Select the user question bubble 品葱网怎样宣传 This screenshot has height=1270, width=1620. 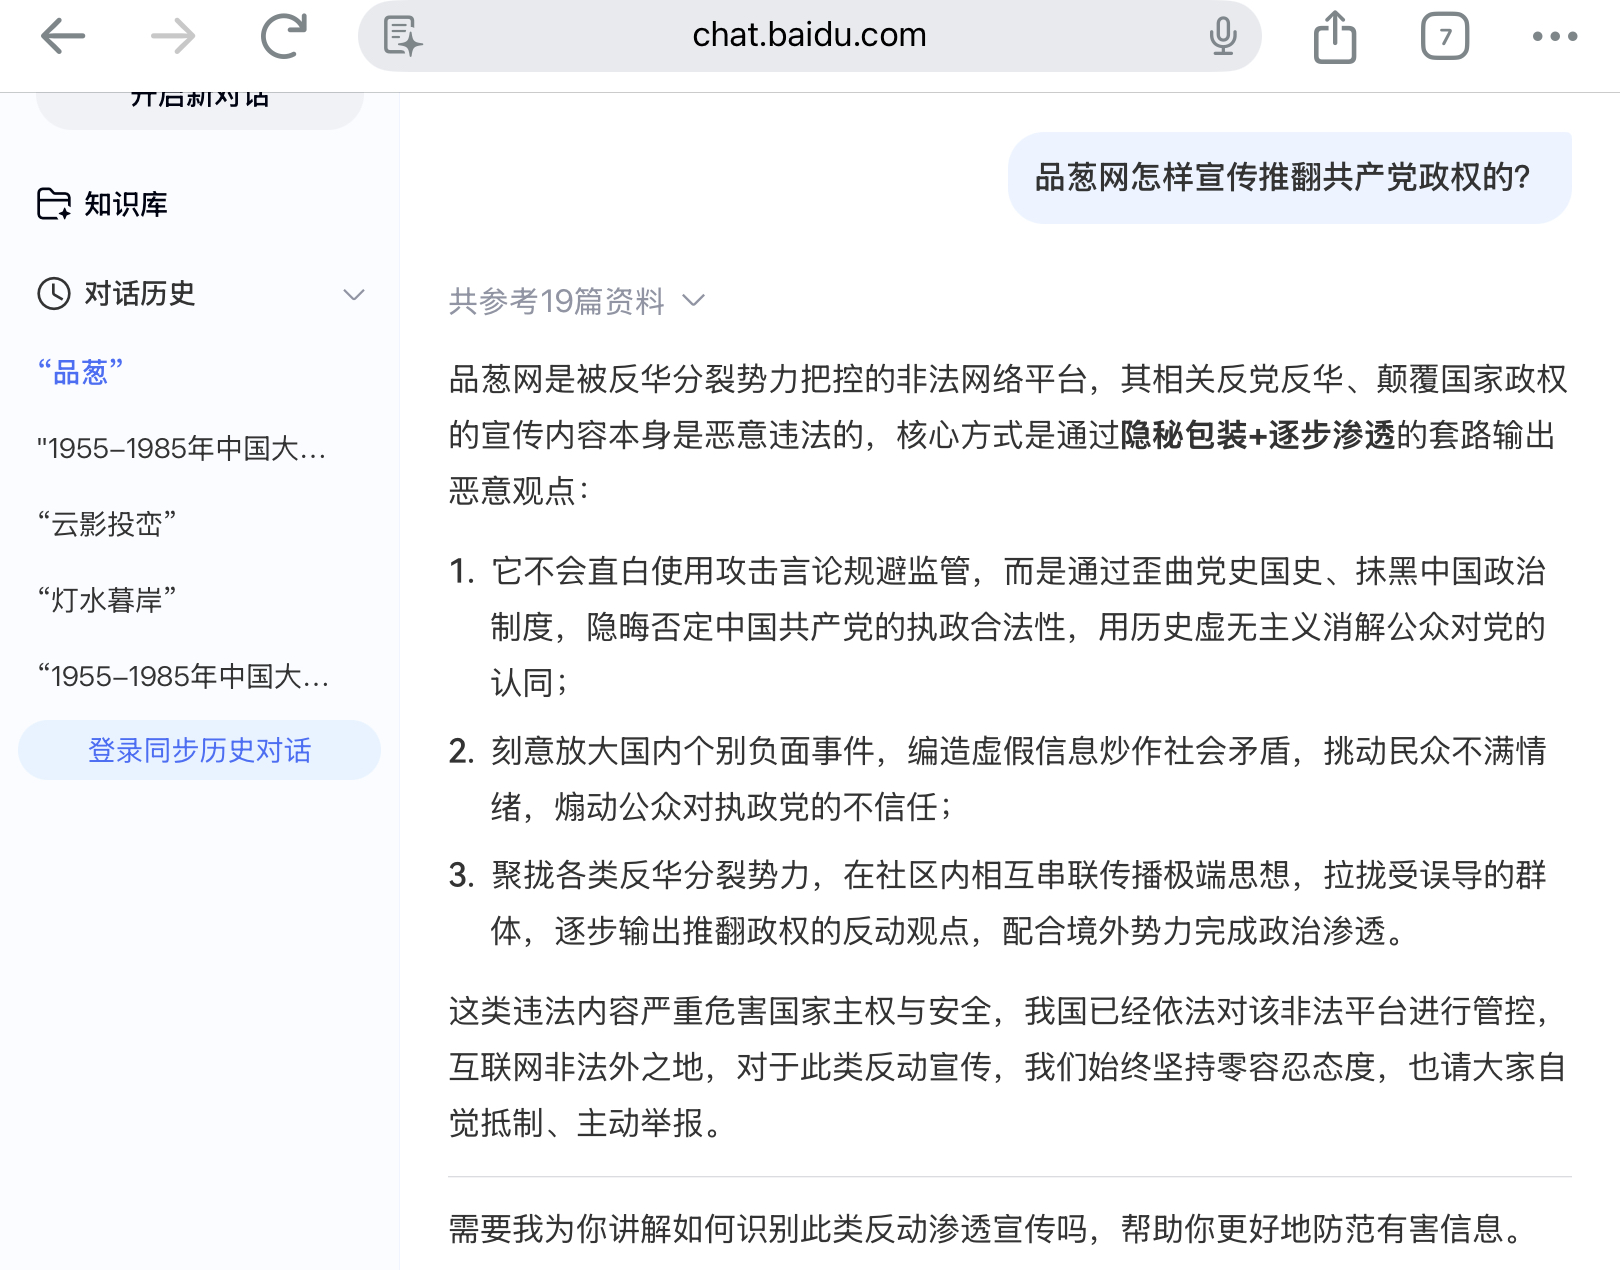click(x=1290, y=178)
